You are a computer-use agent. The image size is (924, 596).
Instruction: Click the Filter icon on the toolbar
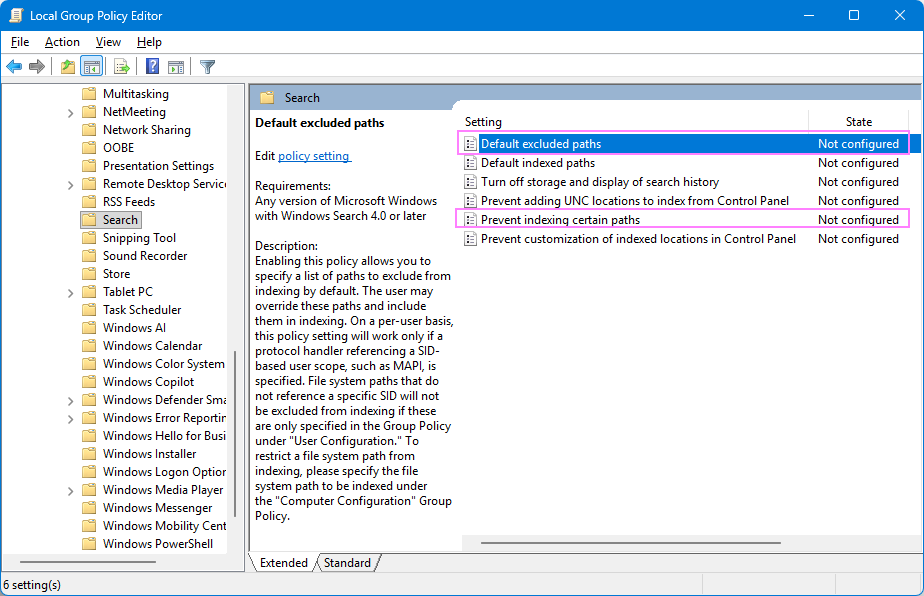[x=207, y=66]
